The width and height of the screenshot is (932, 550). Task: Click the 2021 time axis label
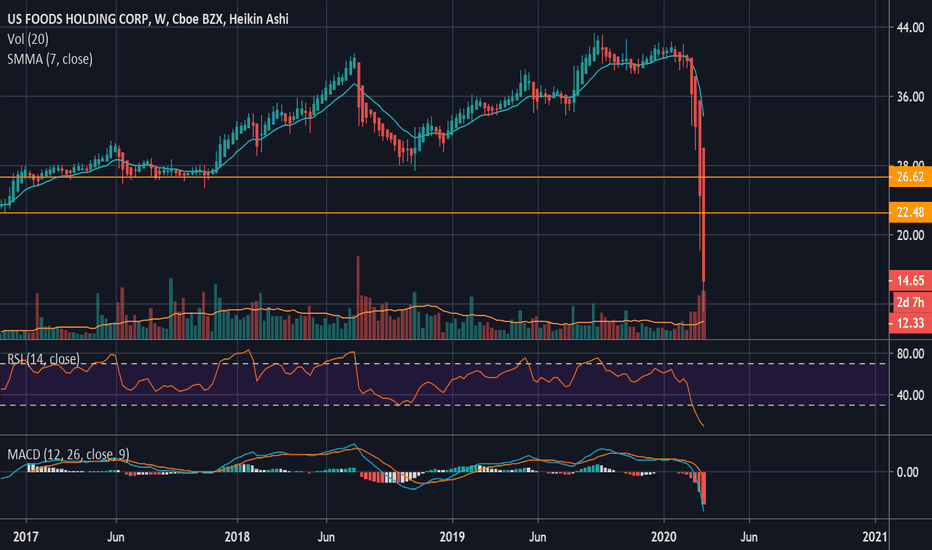pyautogui.click(x=875, y=537)
